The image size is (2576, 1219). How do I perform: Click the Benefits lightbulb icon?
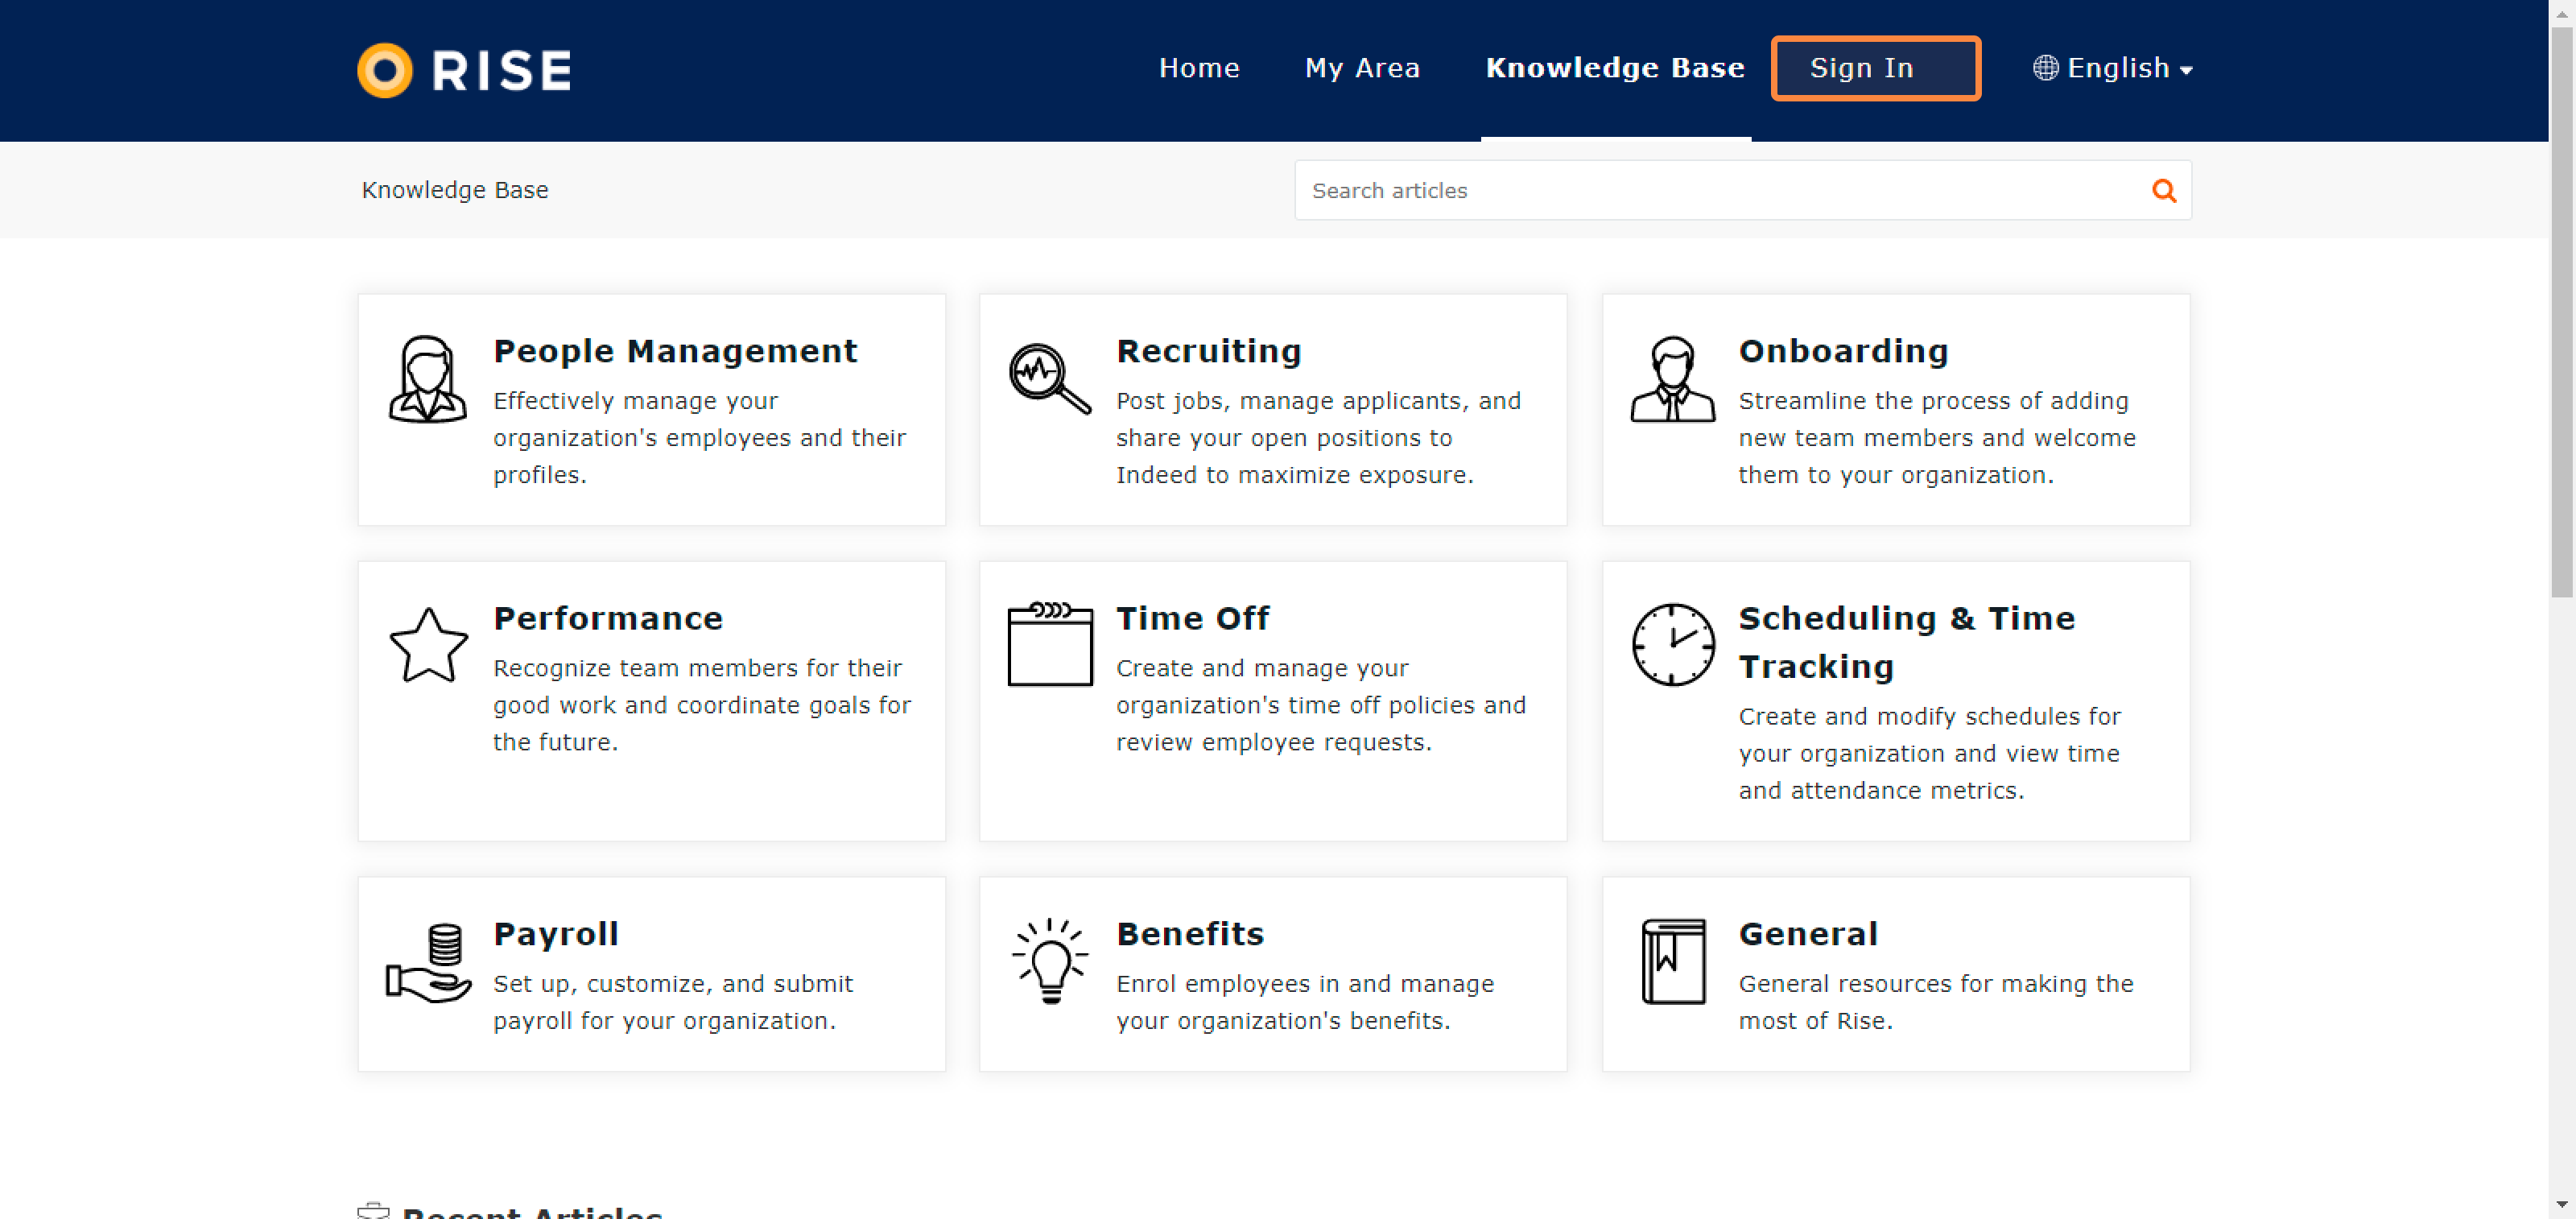pyautogui.click(x=1049, y=961)
